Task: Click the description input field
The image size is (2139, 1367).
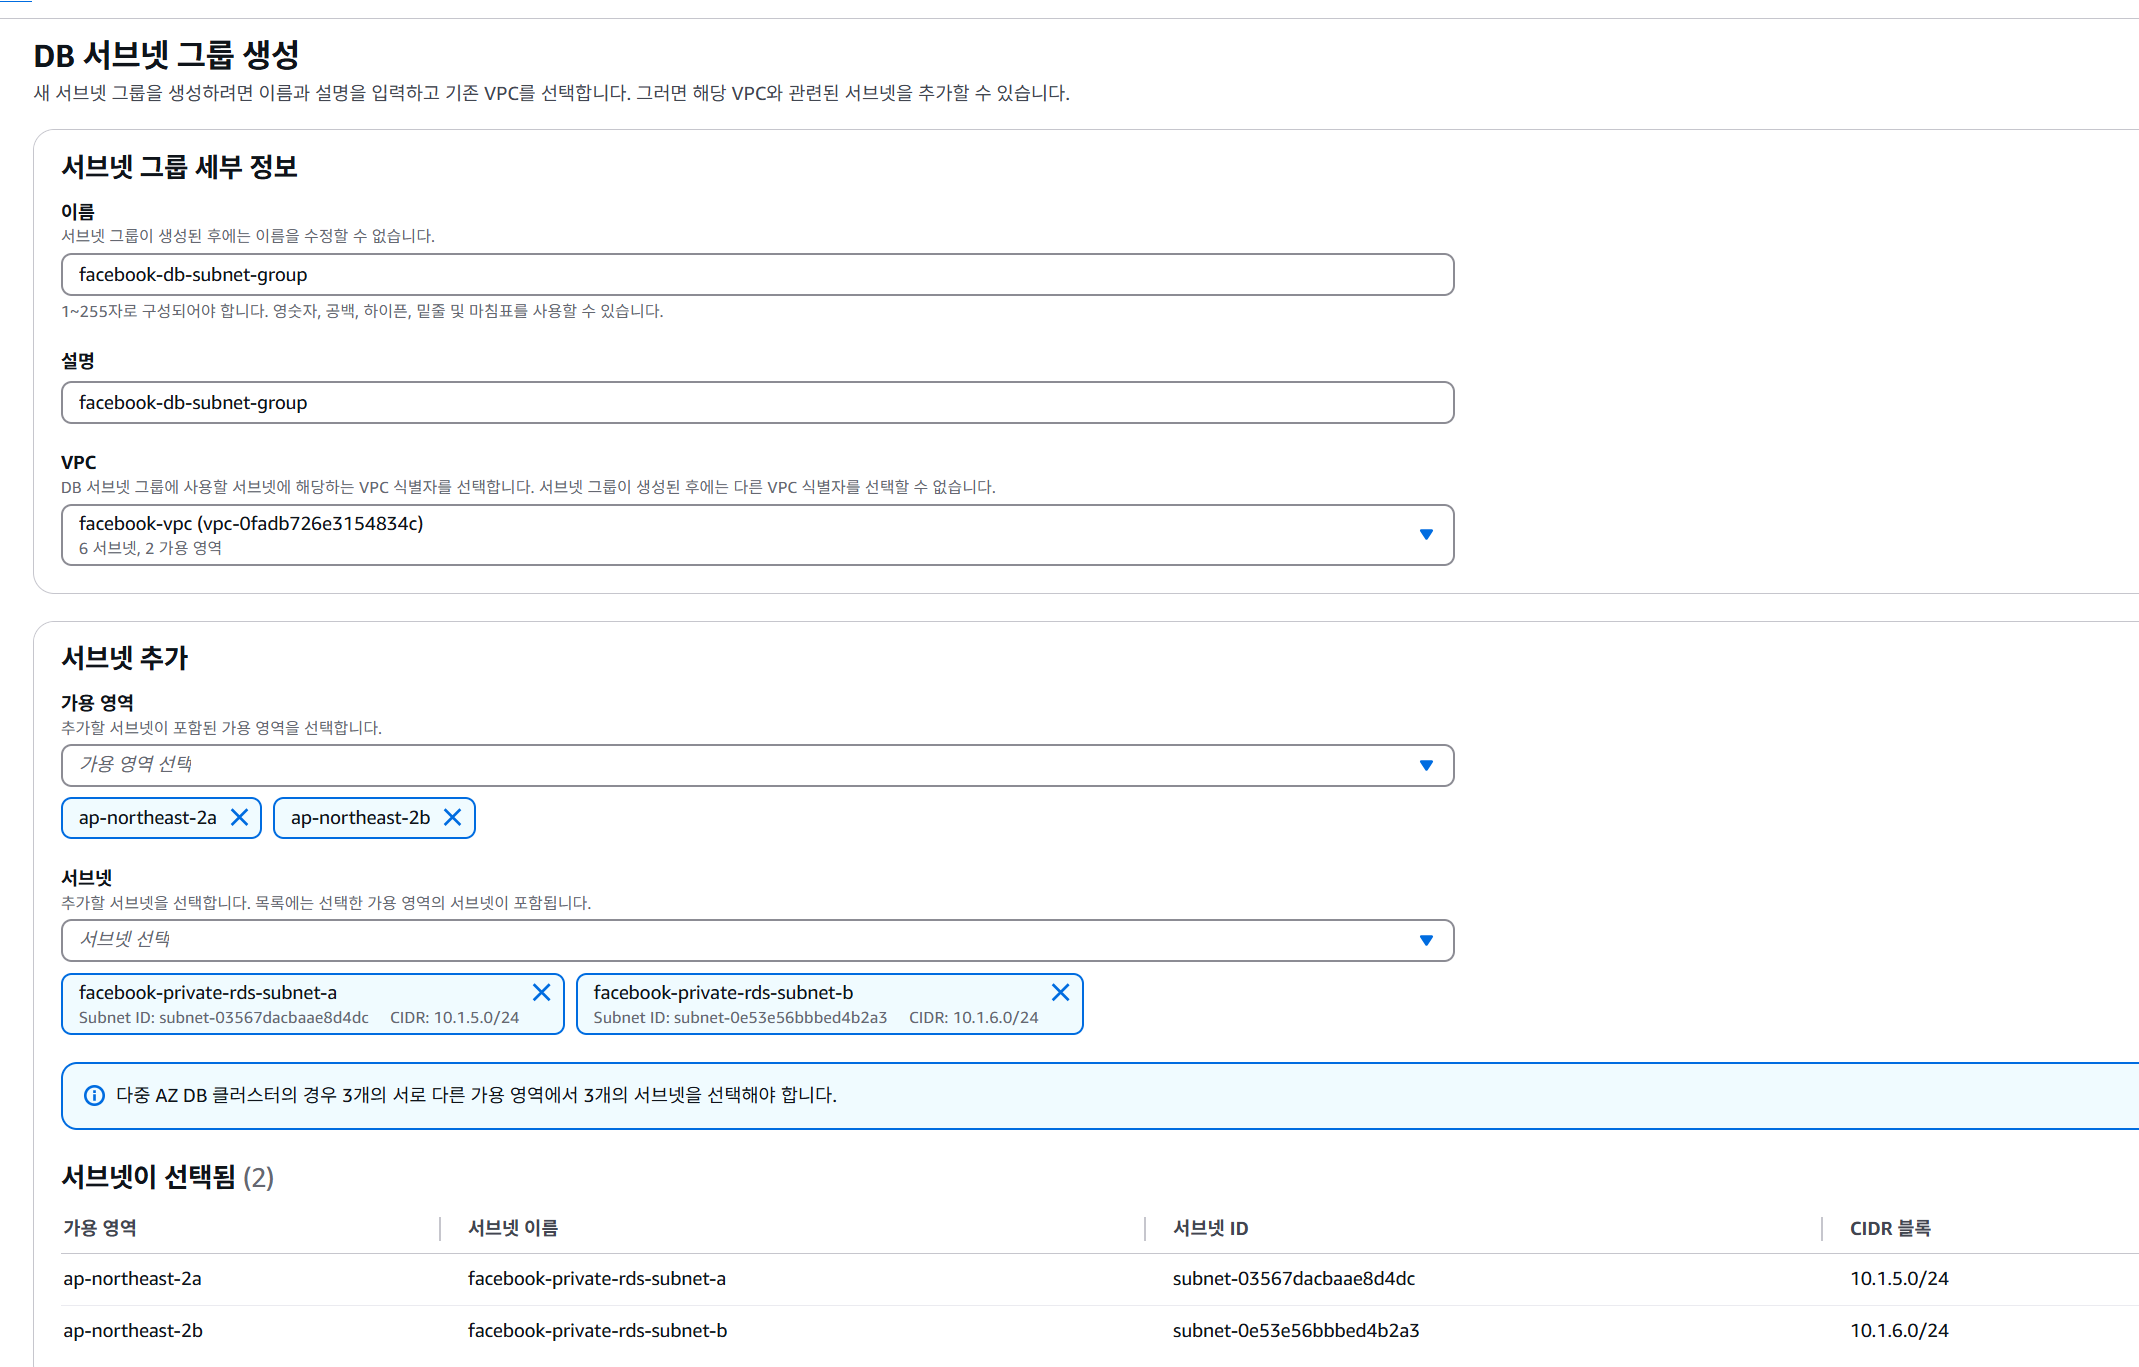Action: coord(757,402)
